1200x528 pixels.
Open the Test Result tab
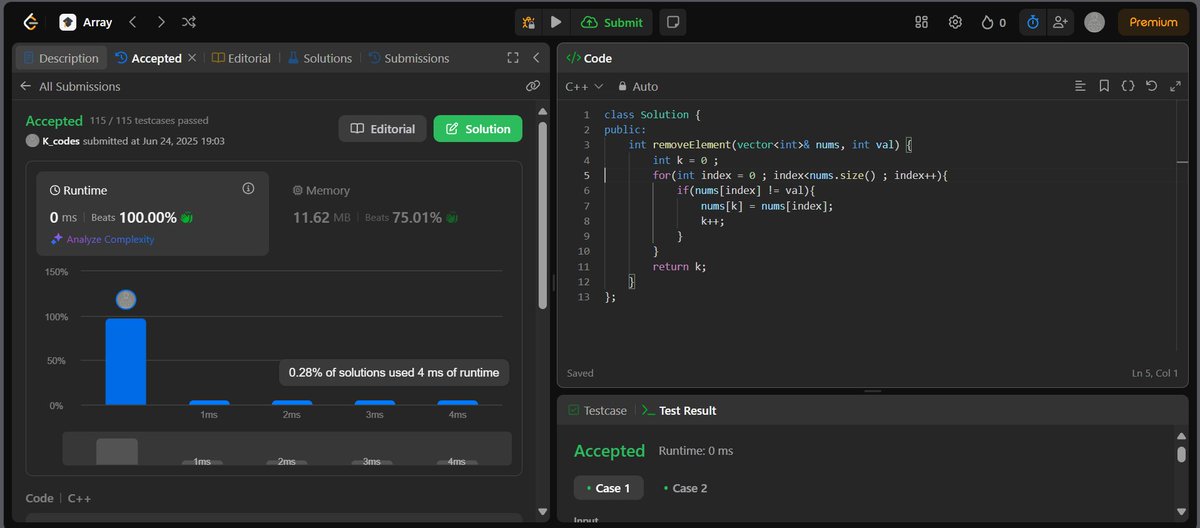679,410
